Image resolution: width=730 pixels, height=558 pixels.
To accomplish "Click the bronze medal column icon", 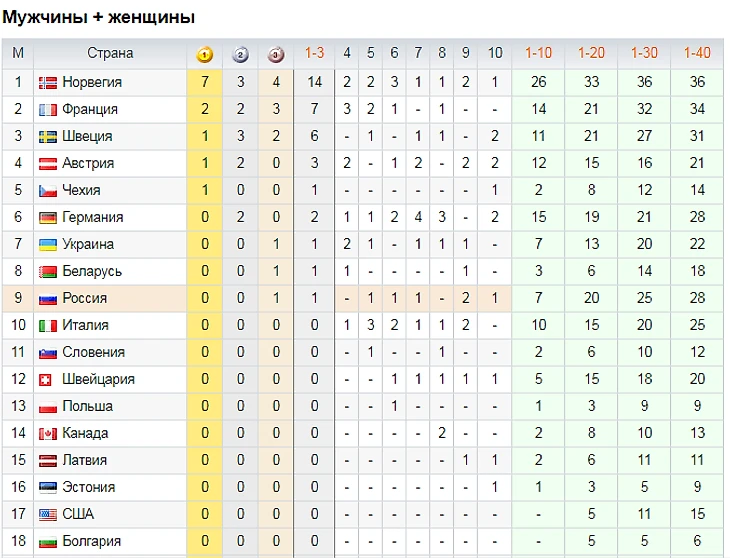I will [x=276, y=55].
